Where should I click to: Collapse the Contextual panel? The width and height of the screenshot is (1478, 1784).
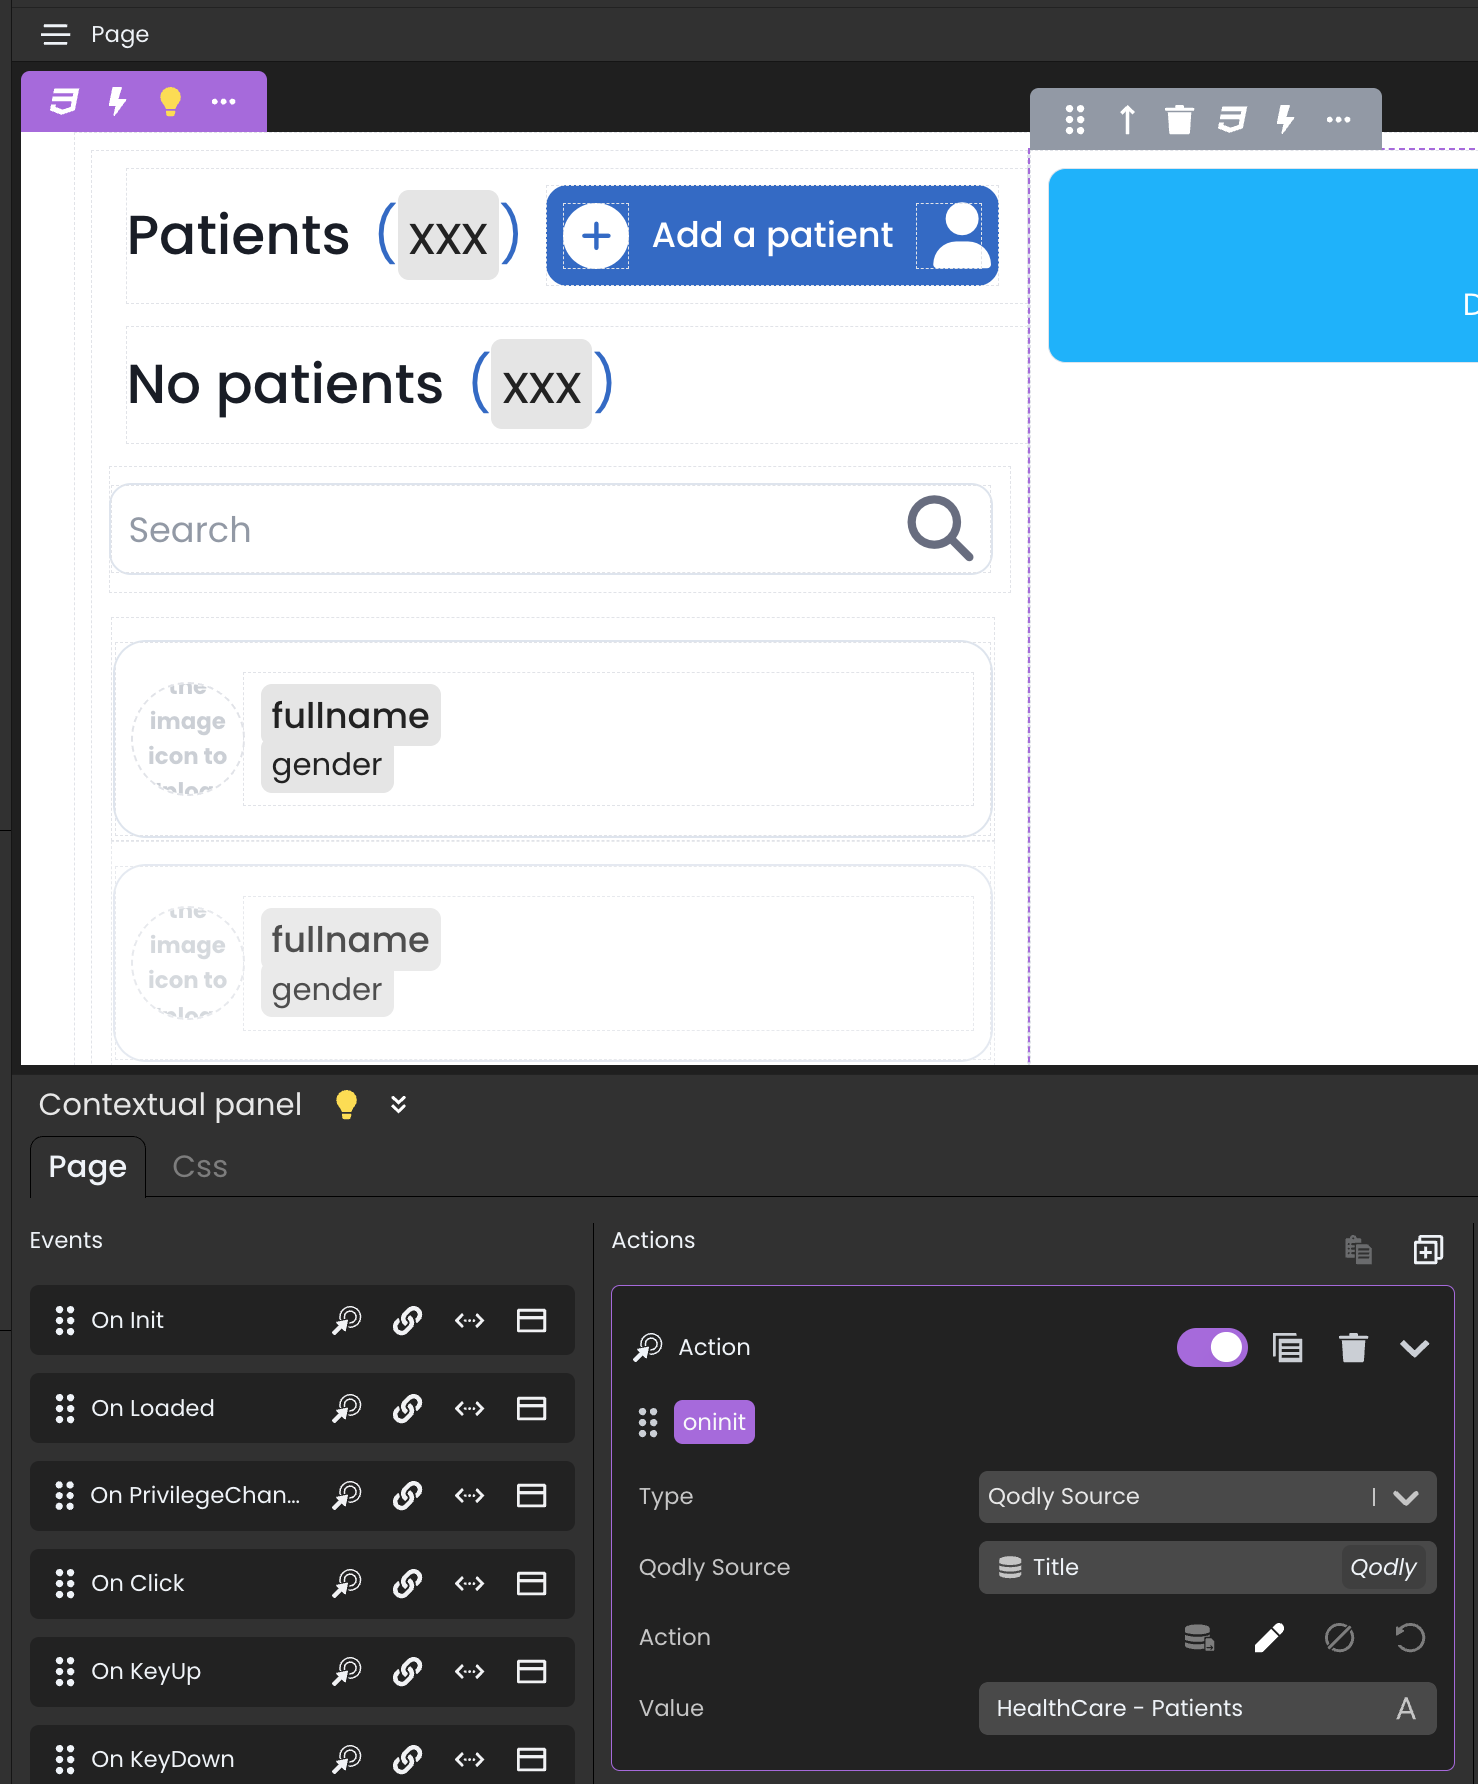tap(398, 1104)
